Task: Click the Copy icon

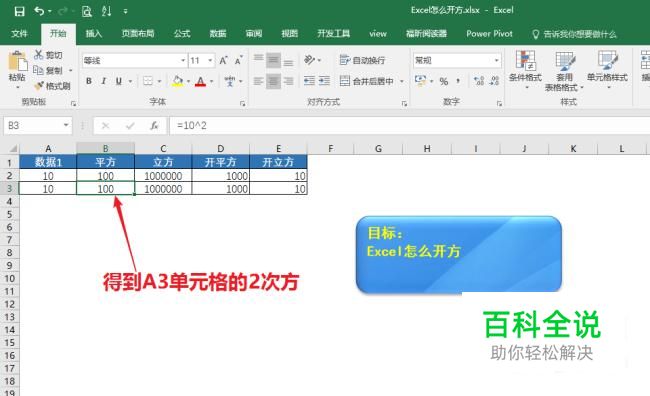Action: click(38, 70)
